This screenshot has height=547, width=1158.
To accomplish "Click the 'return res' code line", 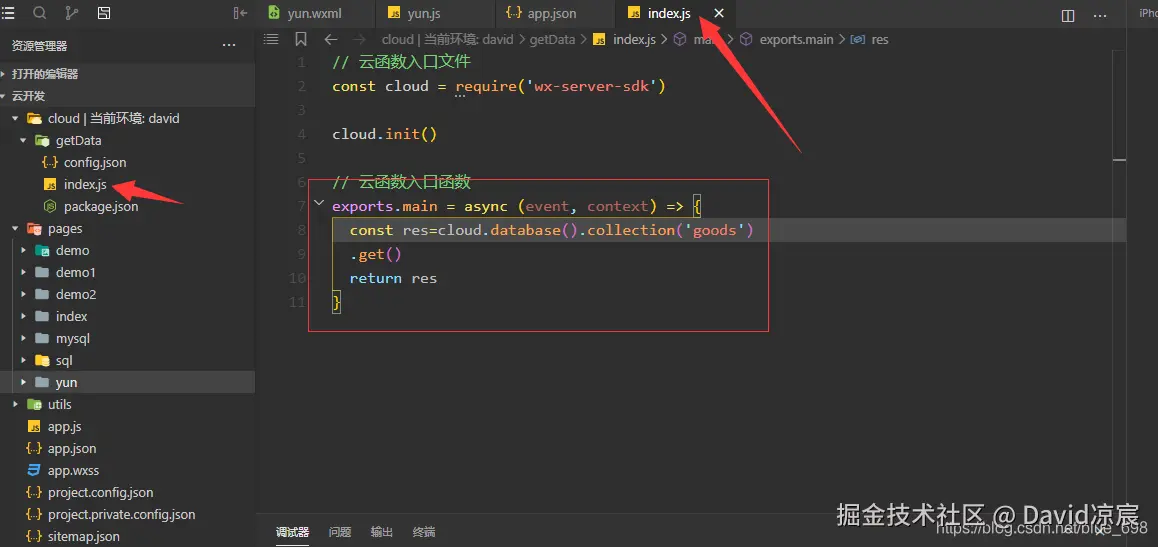I will 393,278.
